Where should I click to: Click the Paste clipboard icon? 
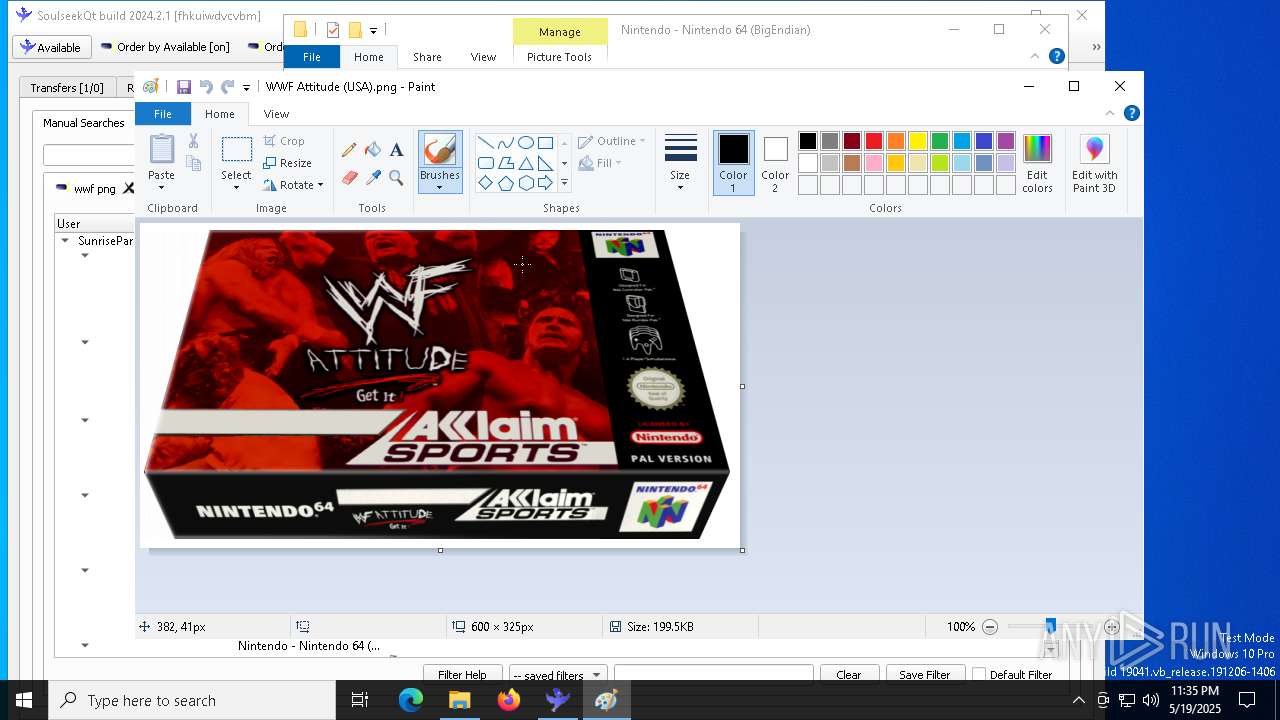point(161,149)
